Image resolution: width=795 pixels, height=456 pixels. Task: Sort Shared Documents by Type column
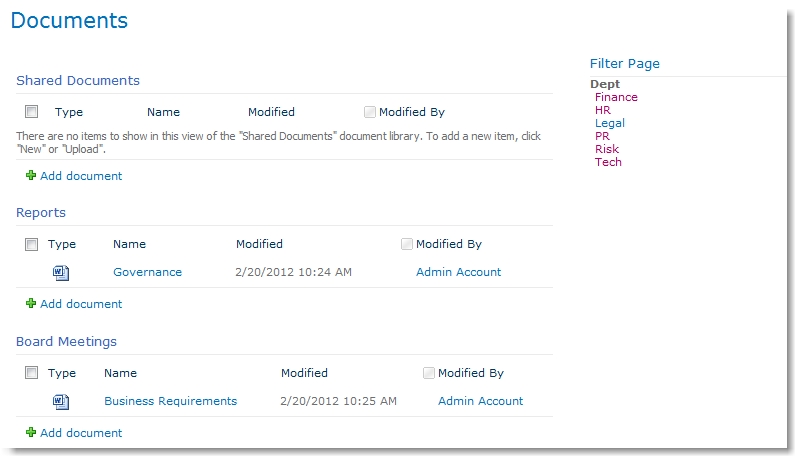(x=69, y=112)
